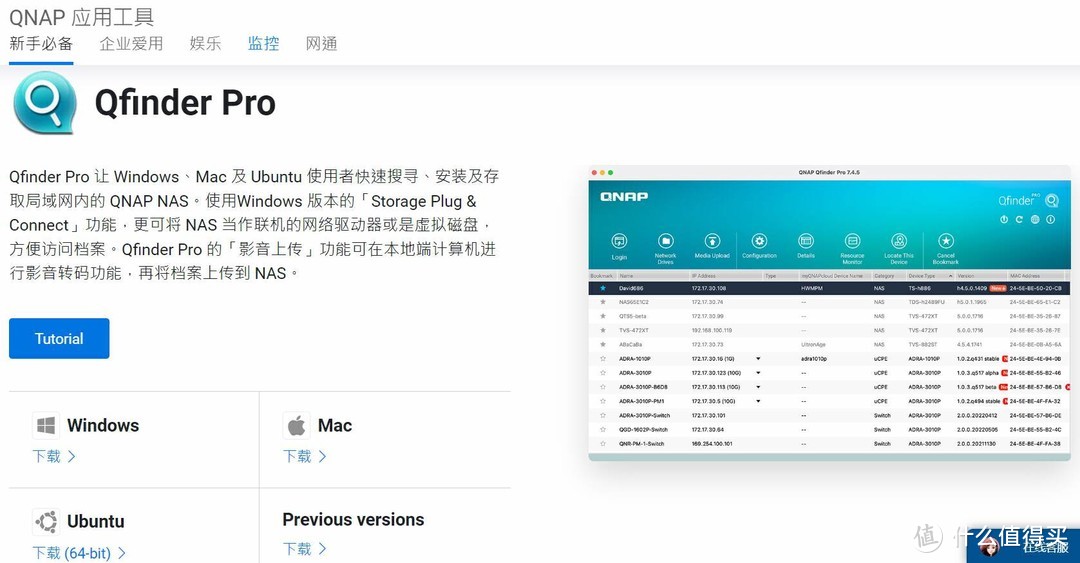Click the Mac 下载 link
The height and width of the screenshot is (563, 1080).
tap(298, 456)
